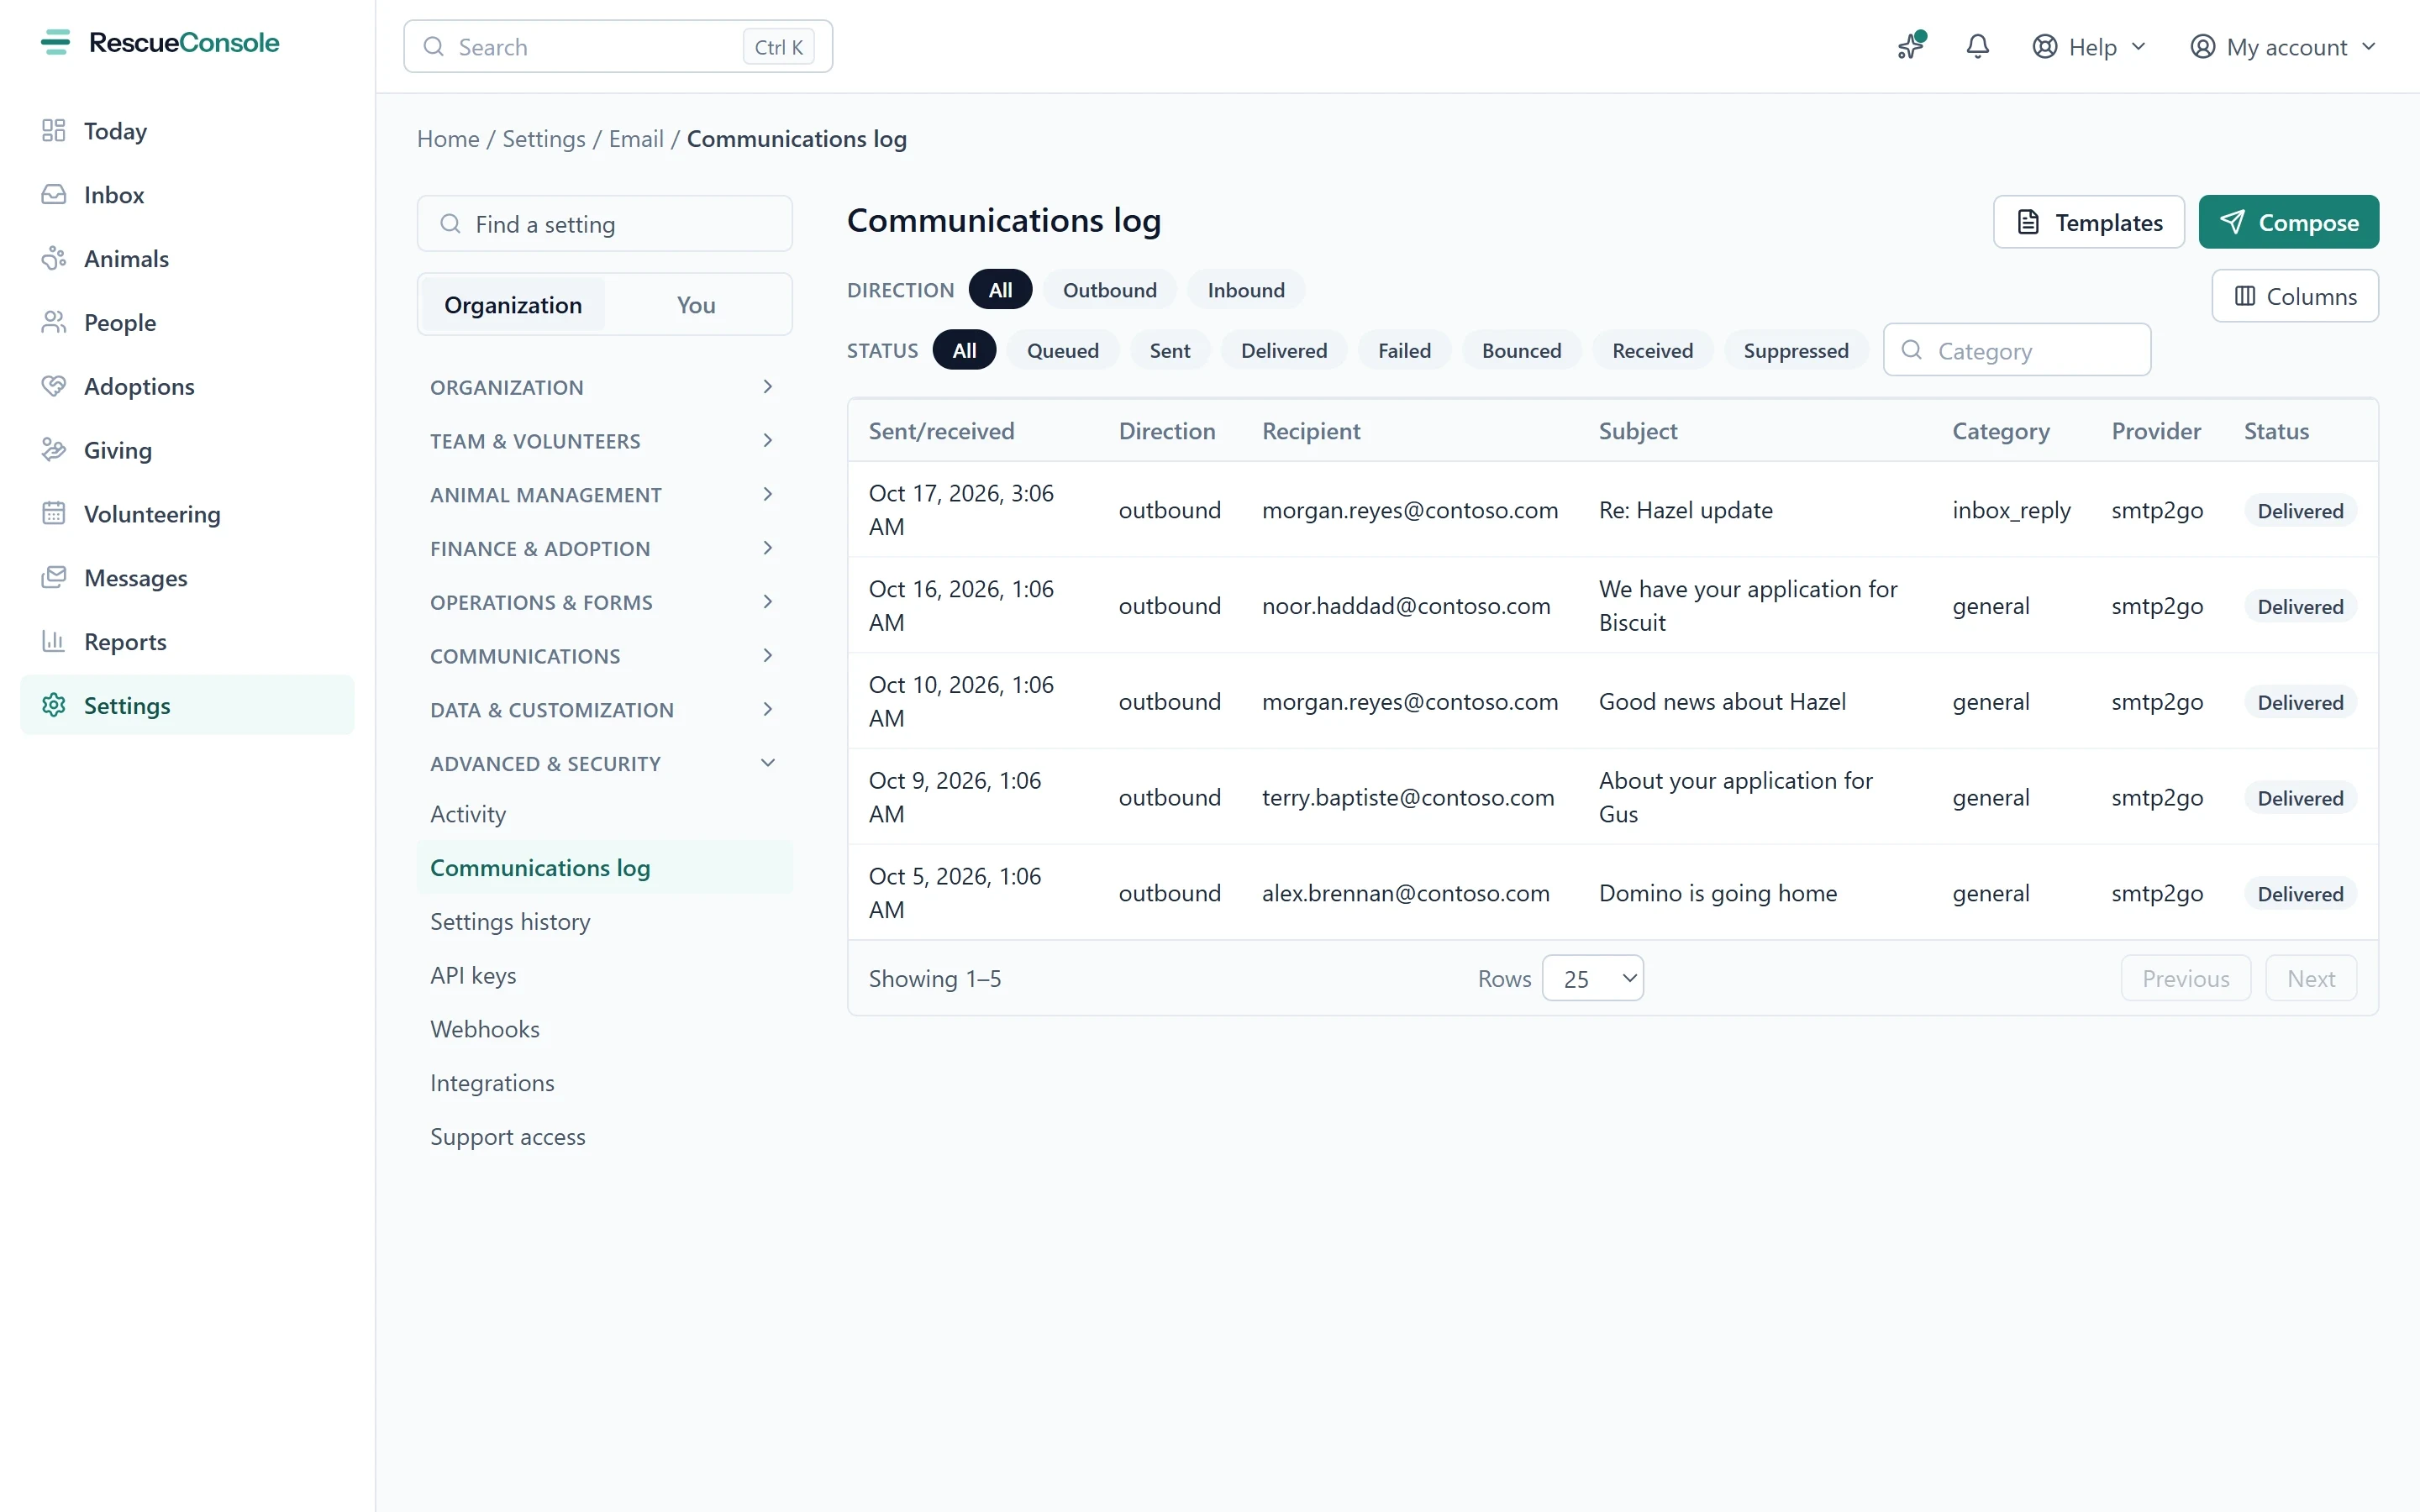
Task: Open the Help menu
Action: point(2089,47)
